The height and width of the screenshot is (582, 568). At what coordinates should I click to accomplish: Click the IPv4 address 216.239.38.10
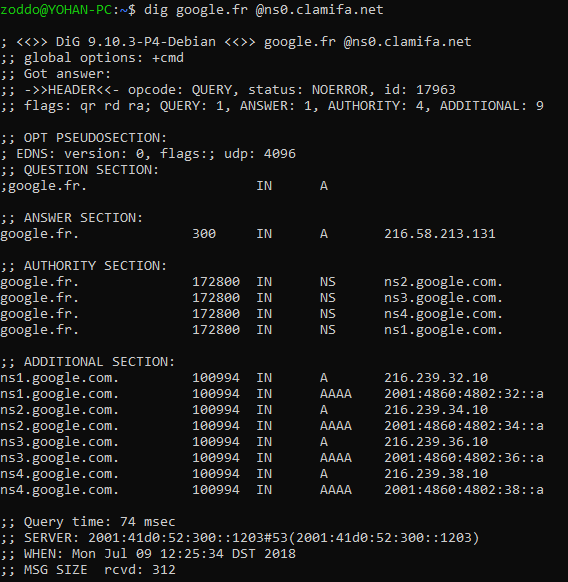(436, 474)
